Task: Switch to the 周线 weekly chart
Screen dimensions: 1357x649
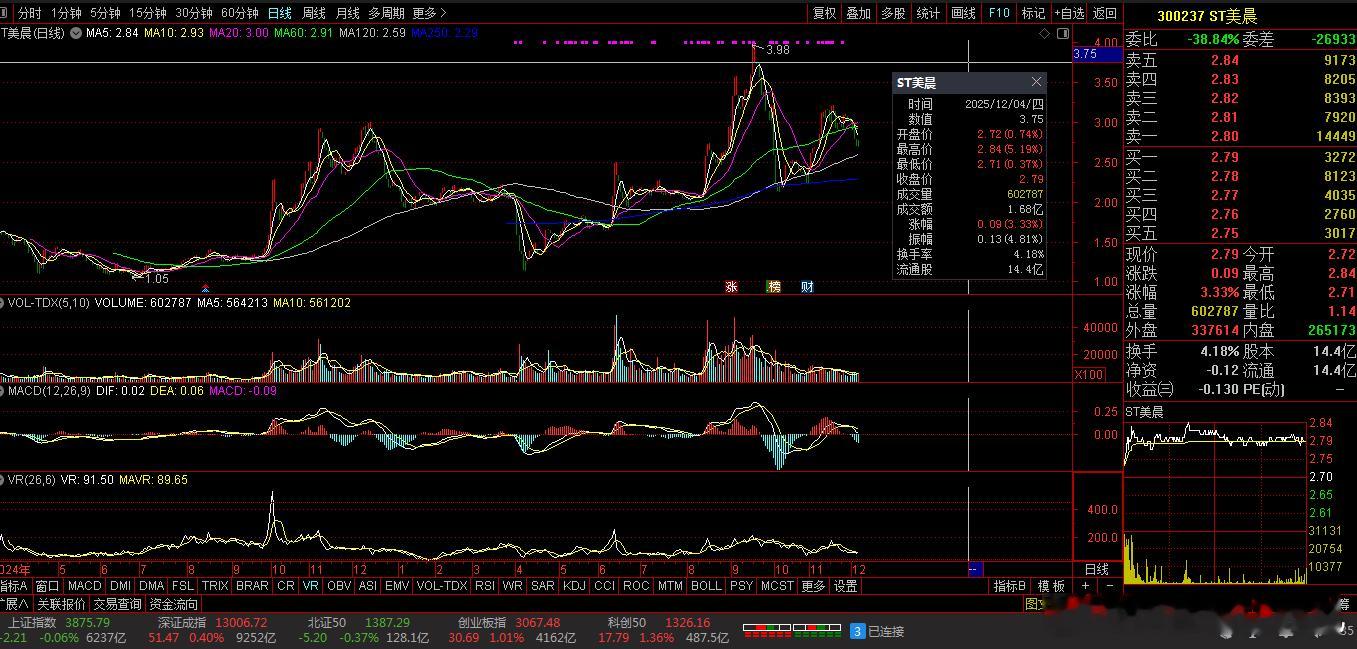Action: [x=314, y=13]
